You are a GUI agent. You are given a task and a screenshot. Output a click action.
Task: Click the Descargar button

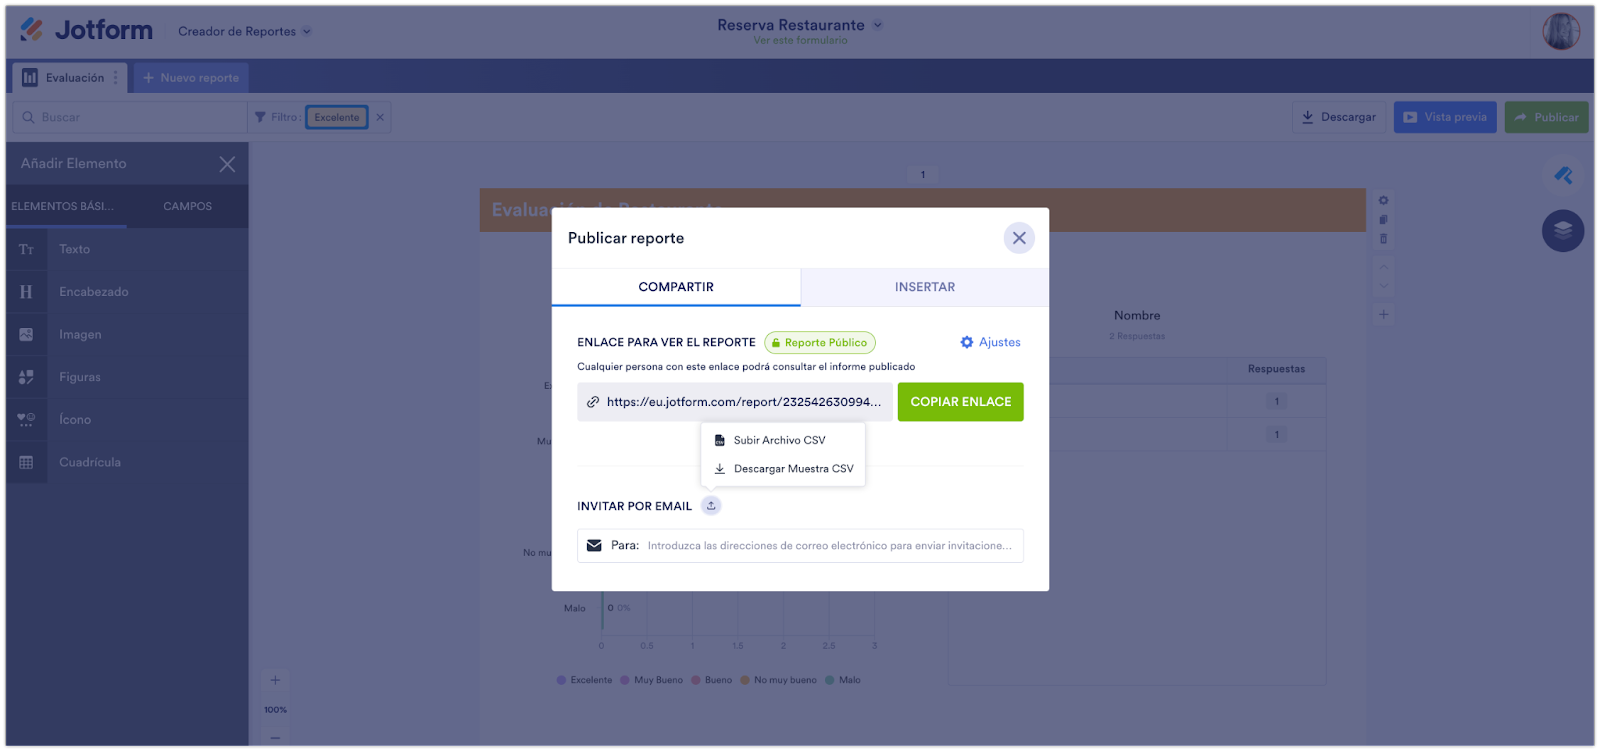tap(1339, 117)
